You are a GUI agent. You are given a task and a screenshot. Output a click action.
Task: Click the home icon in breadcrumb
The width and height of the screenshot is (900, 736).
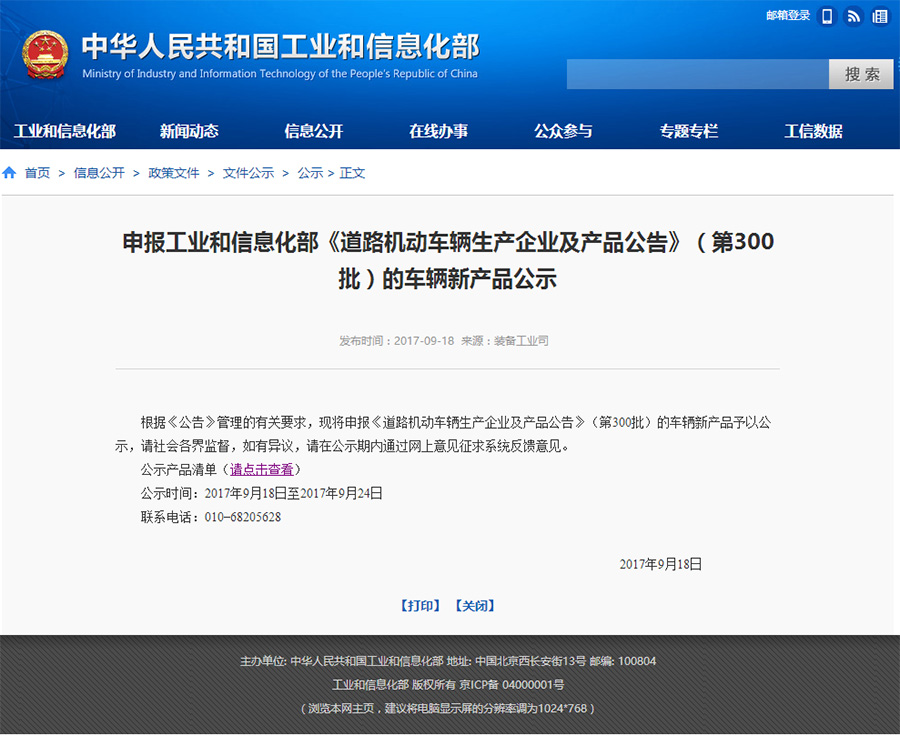[9, 173]
